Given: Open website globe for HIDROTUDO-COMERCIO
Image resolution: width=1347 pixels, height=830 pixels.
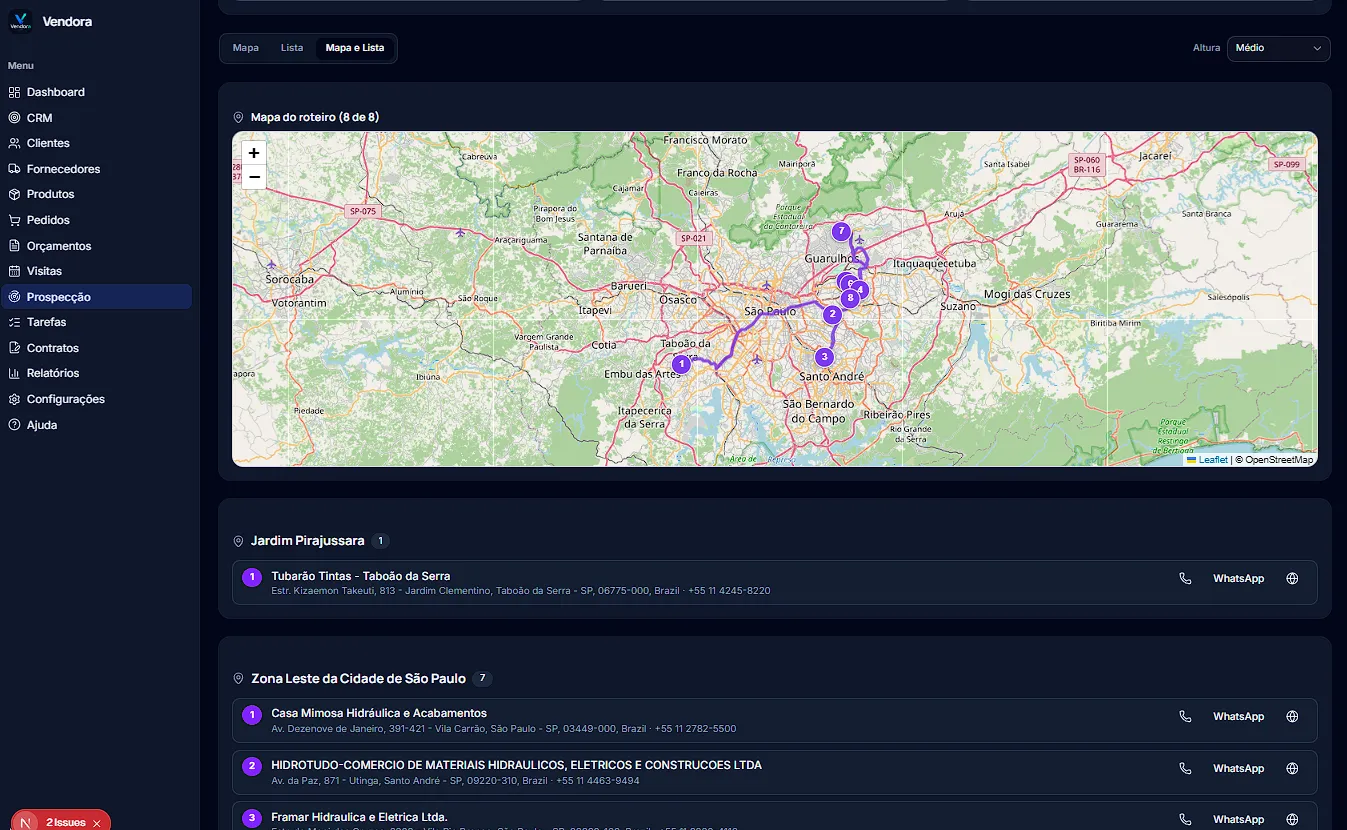Looking at the screenshot, I should (x=1292, y=768).
